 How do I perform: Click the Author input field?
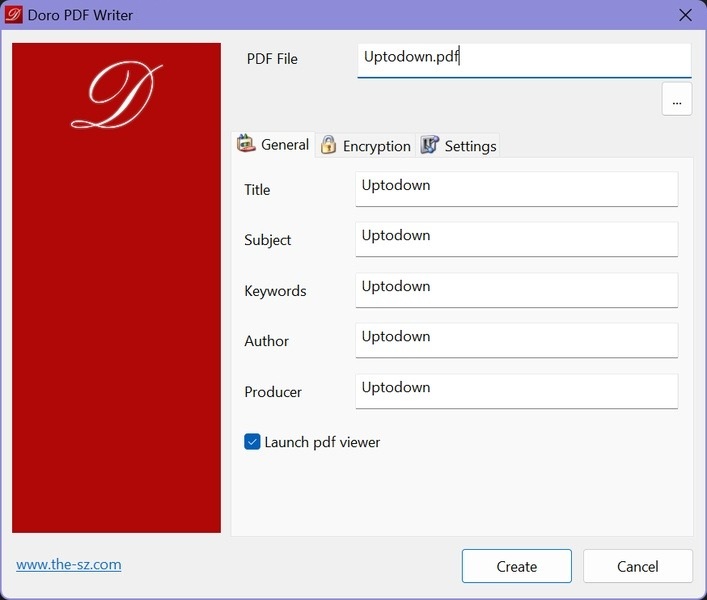516,339
